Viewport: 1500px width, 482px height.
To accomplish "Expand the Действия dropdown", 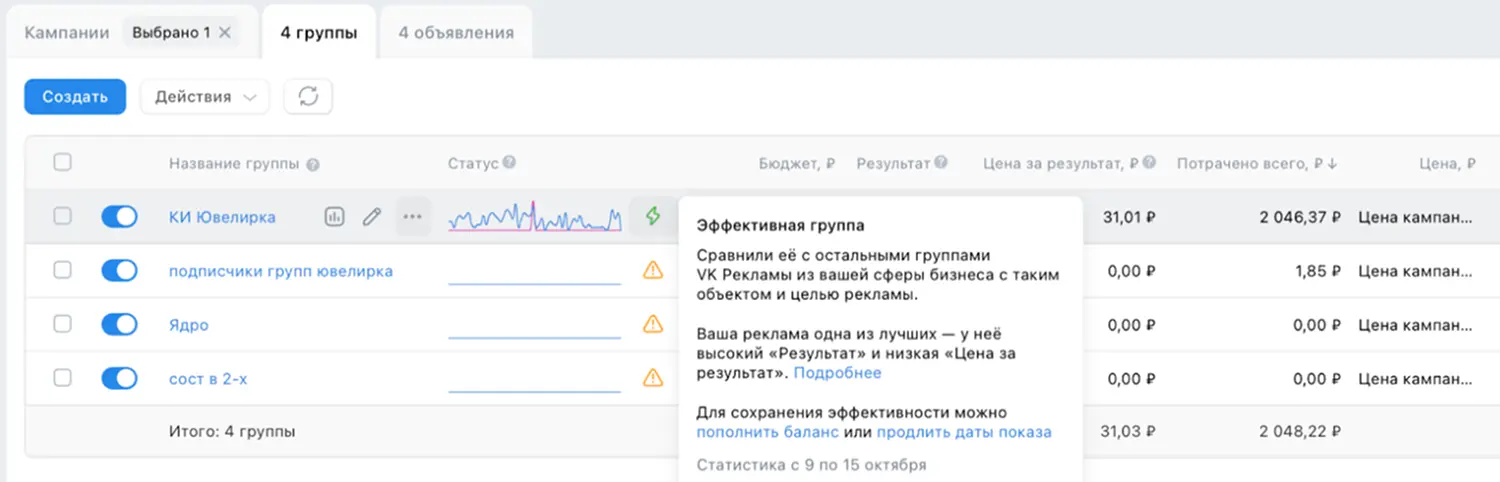I will (205, 97).
